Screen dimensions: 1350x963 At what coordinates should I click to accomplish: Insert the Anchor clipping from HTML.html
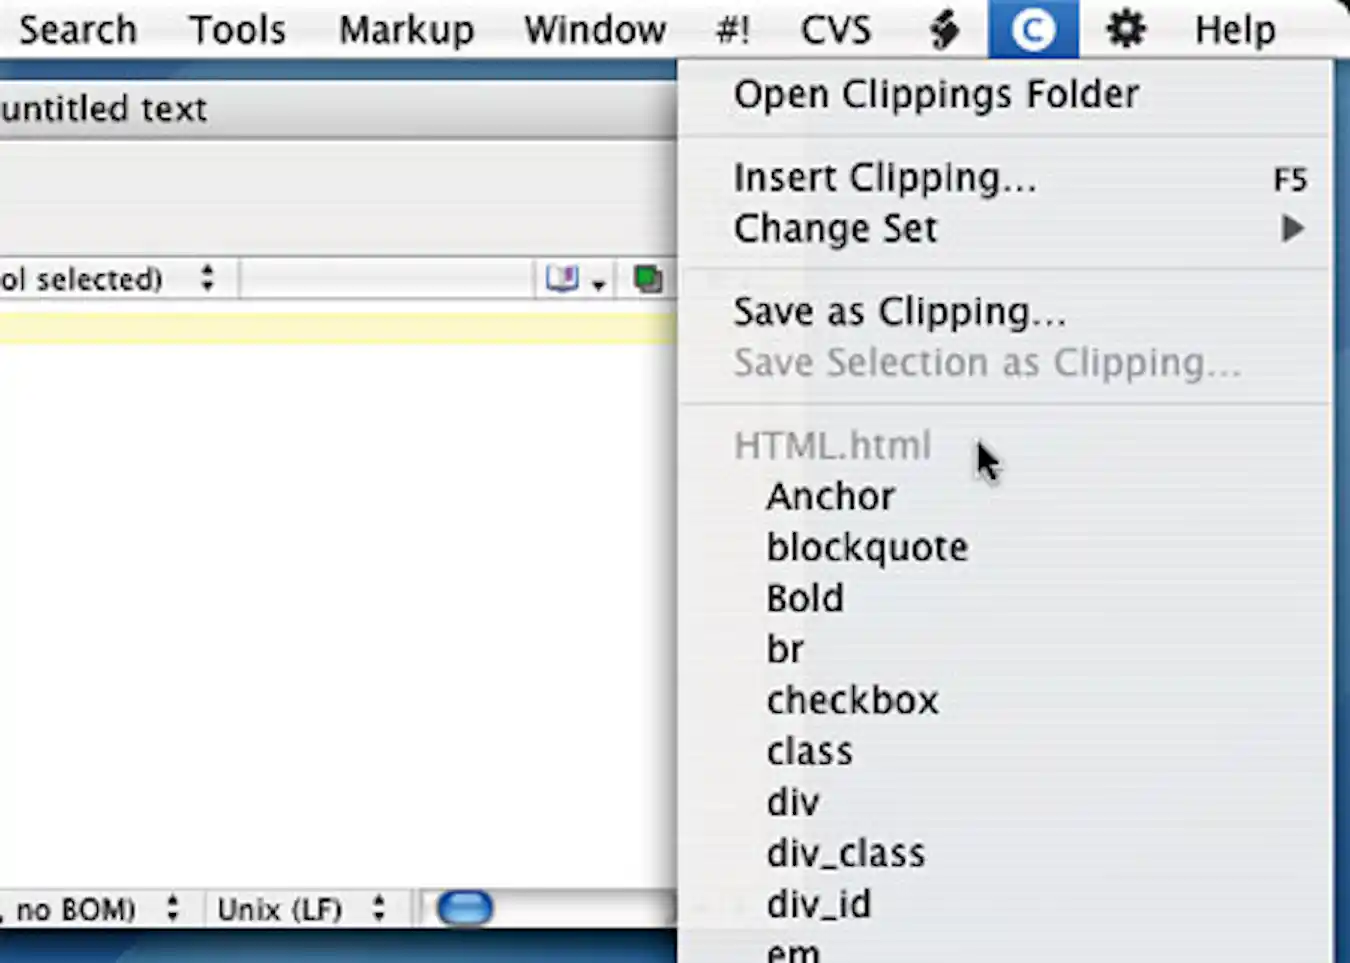830,496
